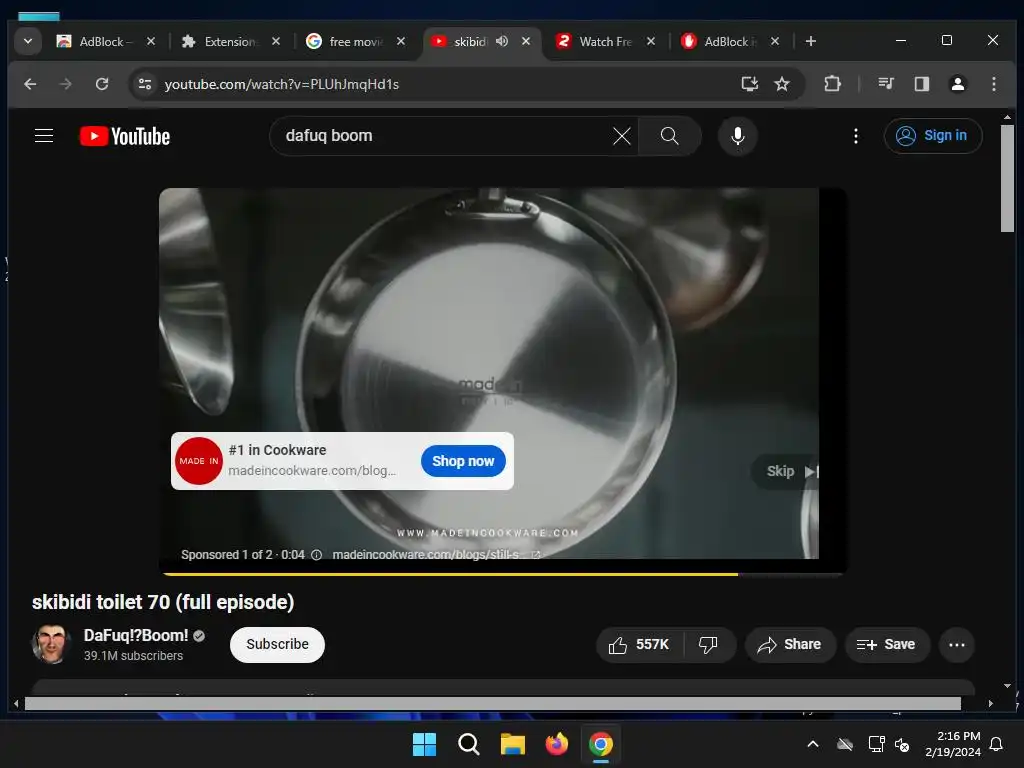Open the Windows Start menu
This screenshot has height=768, width=1024.
click(424, 744)
